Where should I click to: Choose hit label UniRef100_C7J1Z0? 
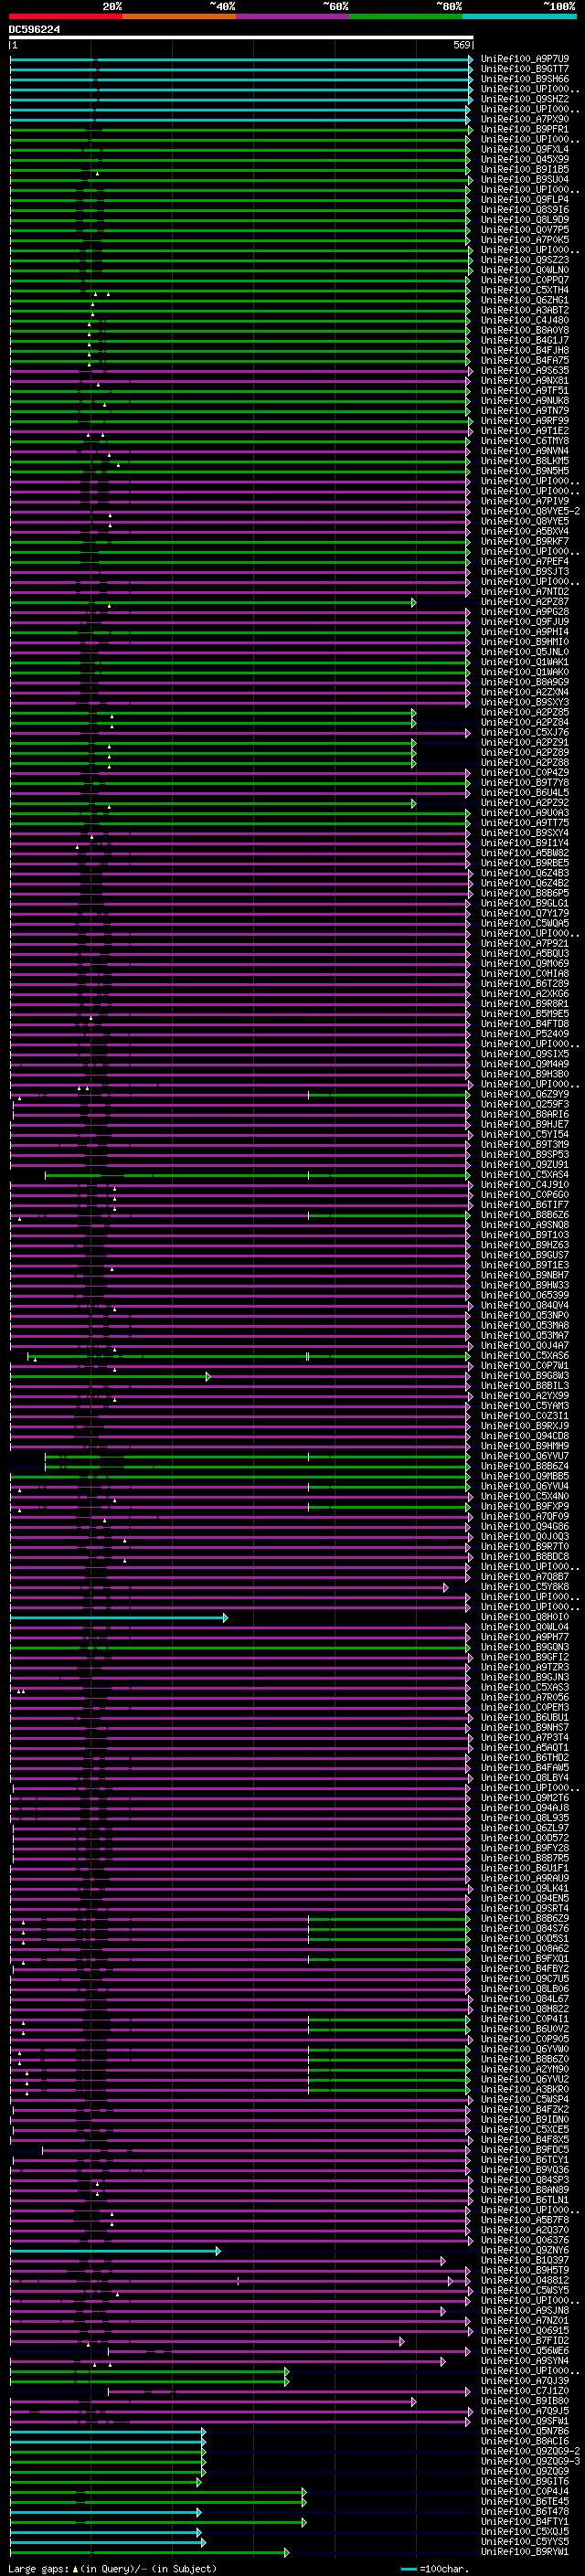[525, 2390]
